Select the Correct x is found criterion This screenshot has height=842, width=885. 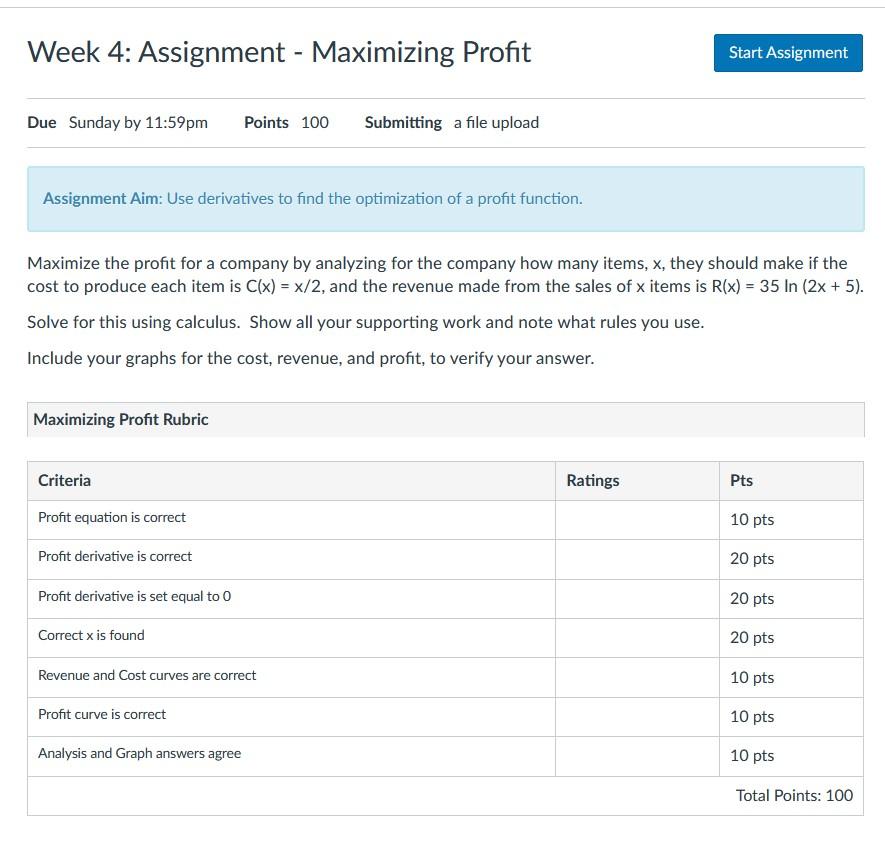[x=91, y=635]
